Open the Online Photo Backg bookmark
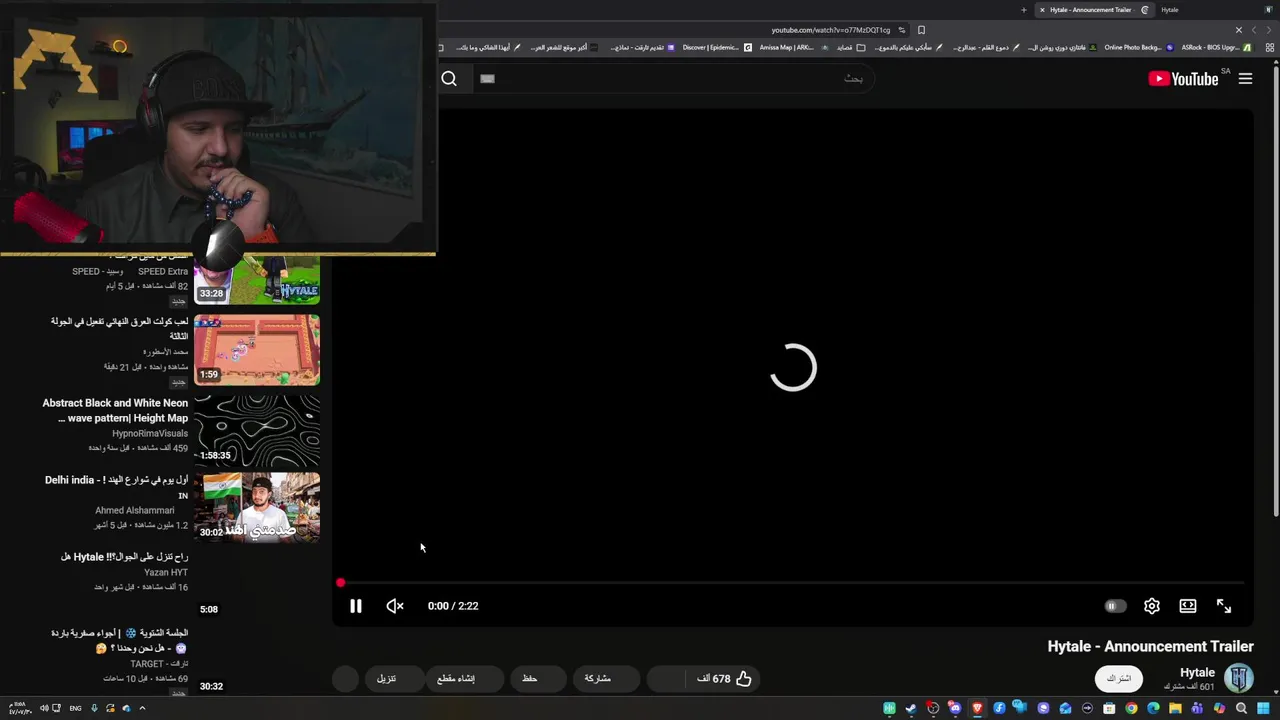Viewport: 1280px width, 720px height. click(x=1138, y=47)
